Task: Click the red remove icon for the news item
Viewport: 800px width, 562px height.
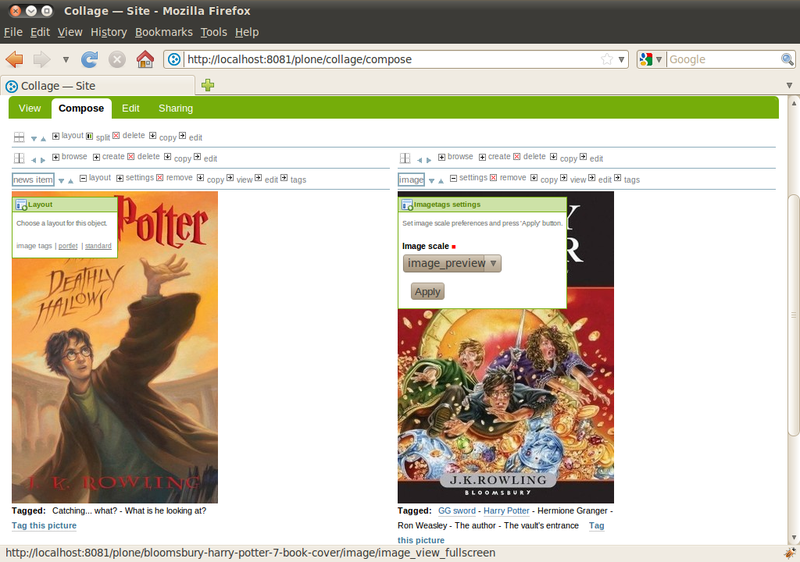Action: [x=160, y=178]
